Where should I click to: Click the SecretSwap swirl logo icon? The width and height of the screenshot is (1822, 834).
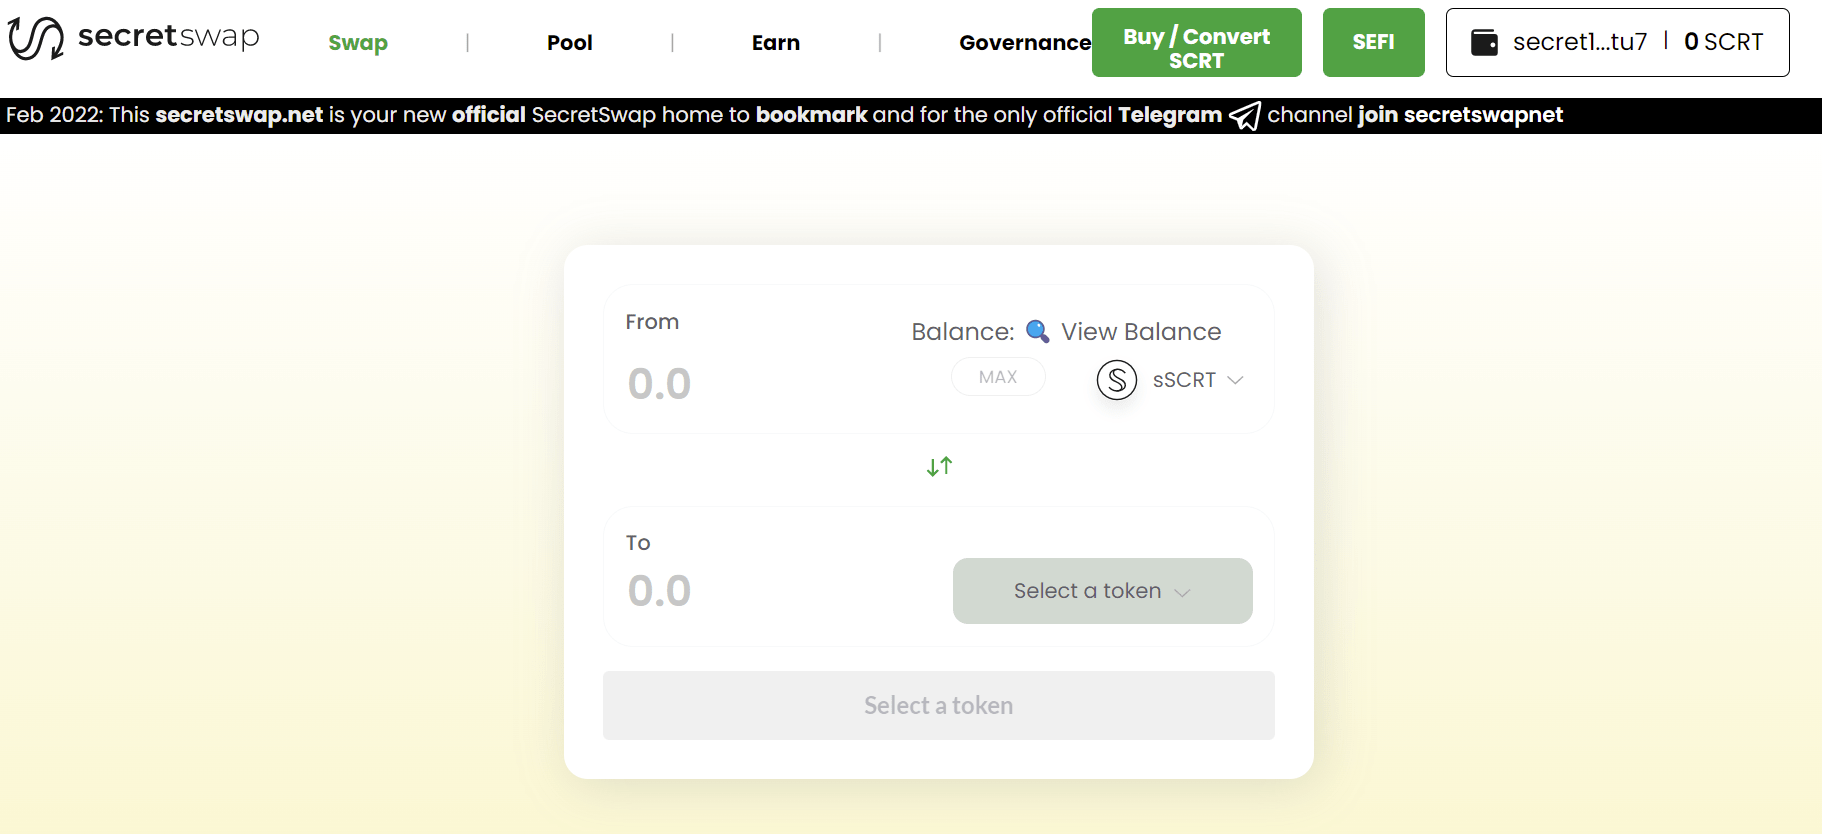[x=36, y=39]
